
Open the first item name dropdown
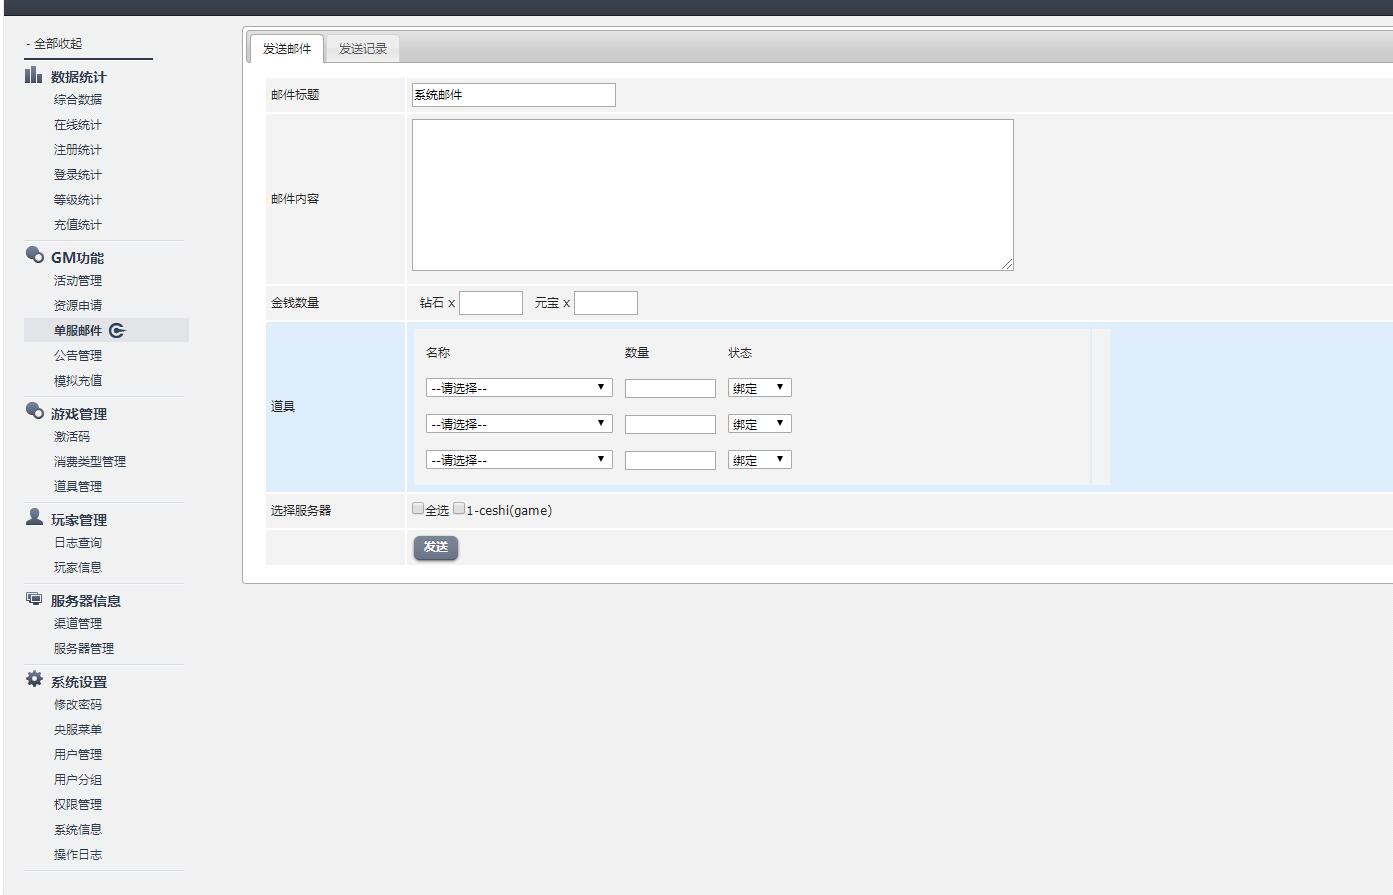click(518, 388)
